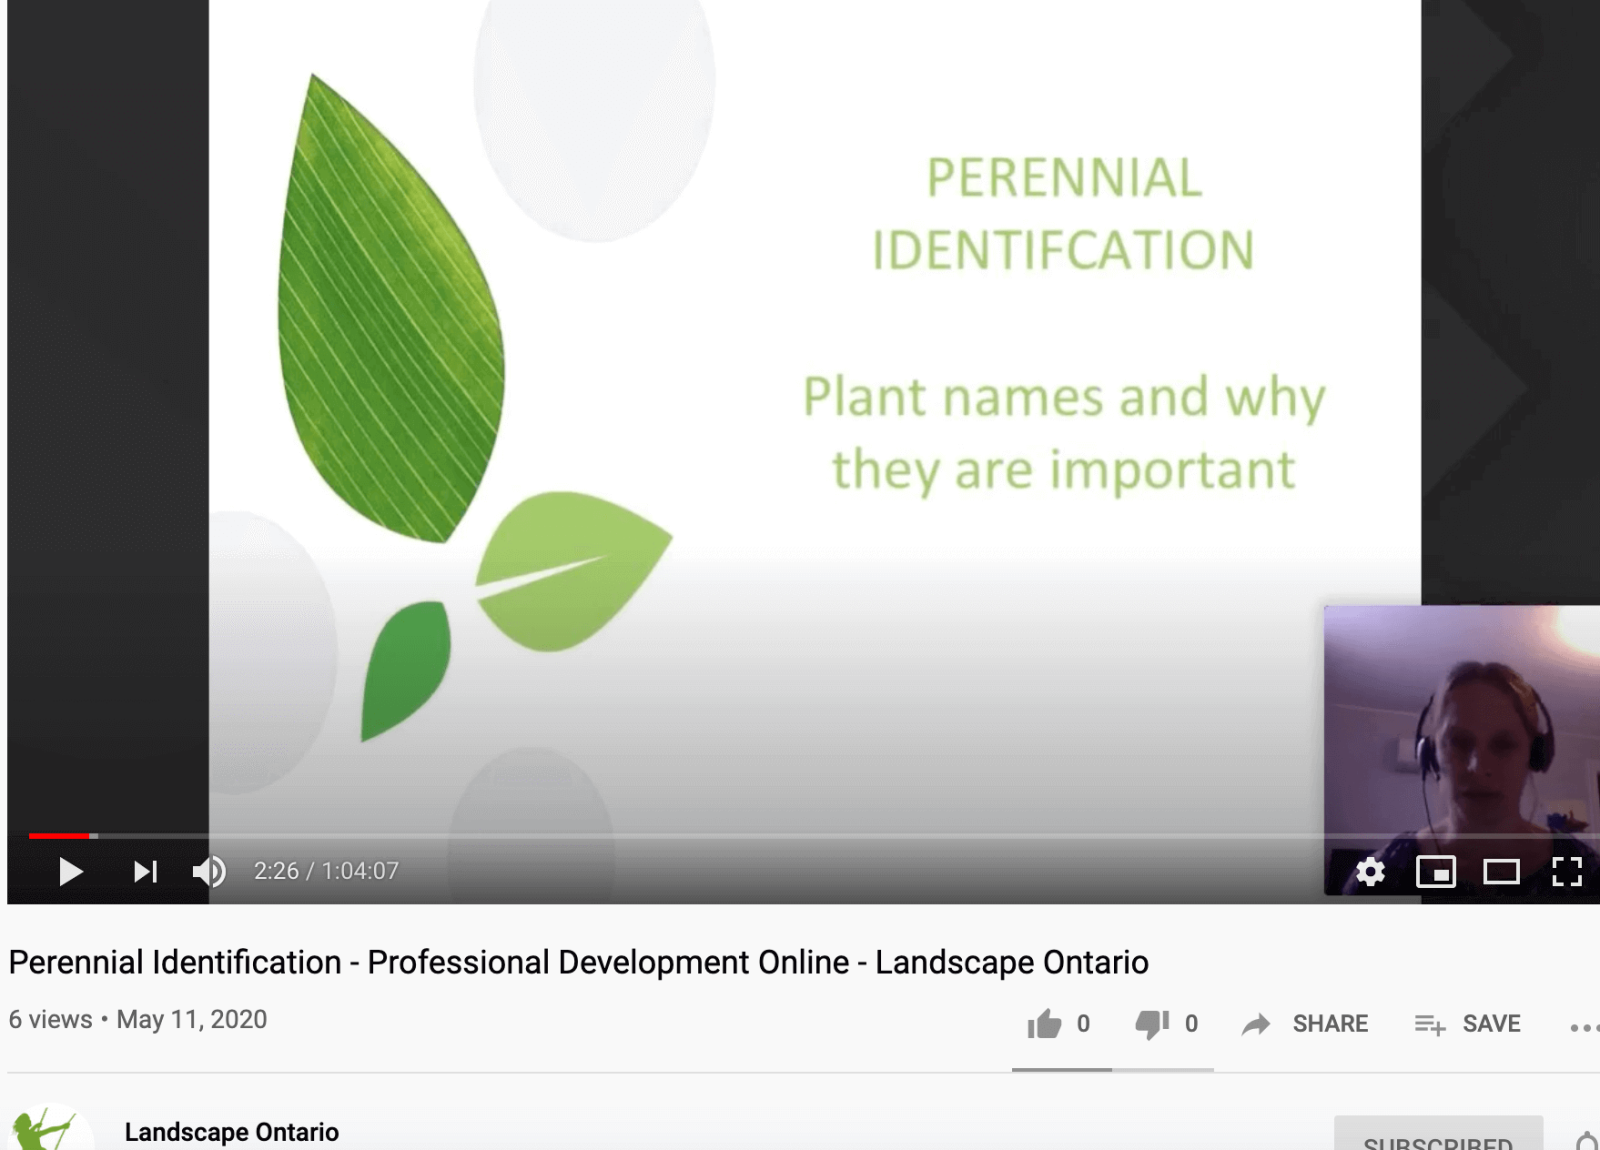Enter fullscreen mode

1566,872
